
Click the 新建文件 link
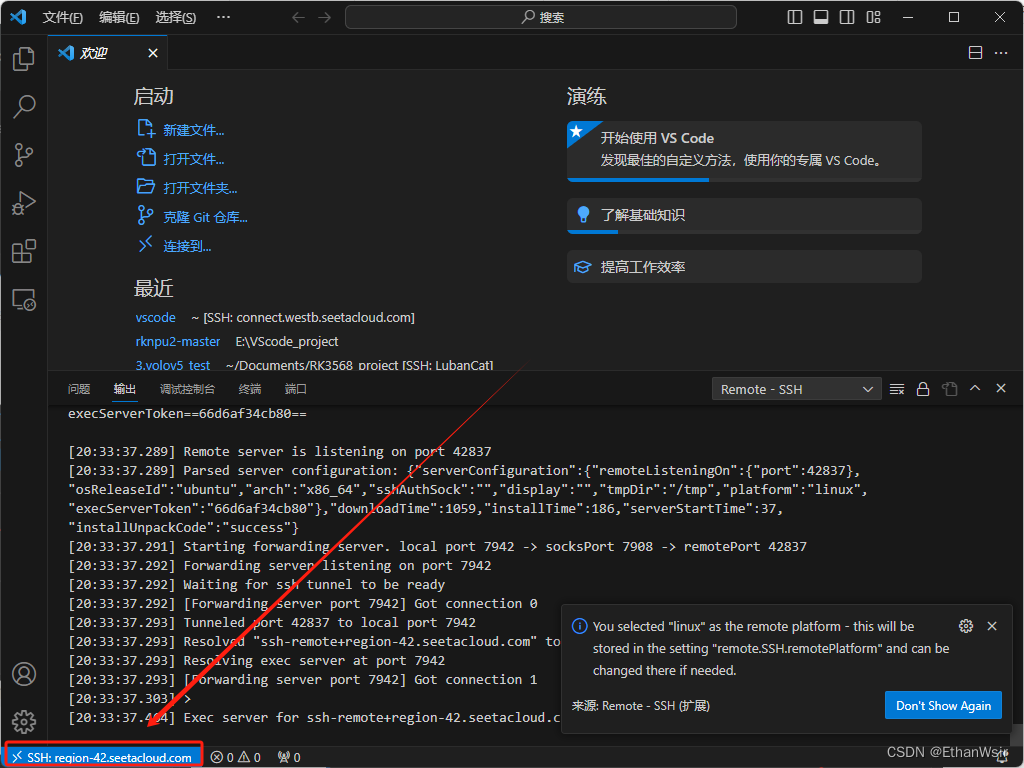pos(181,130)
